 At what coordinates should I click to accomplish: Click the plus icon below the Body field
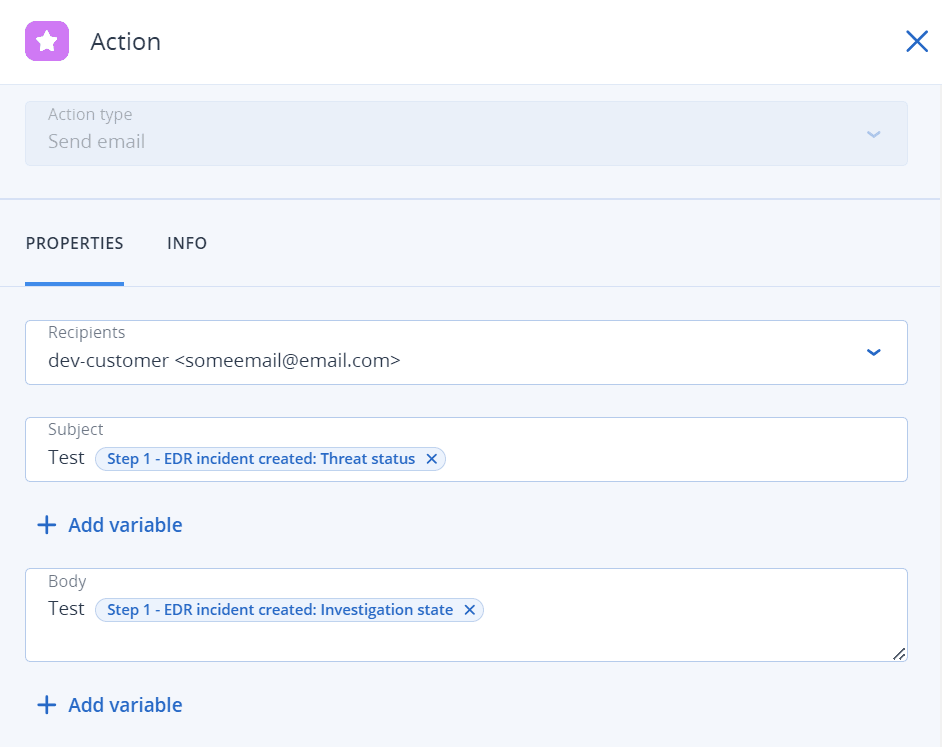point(46,705)
